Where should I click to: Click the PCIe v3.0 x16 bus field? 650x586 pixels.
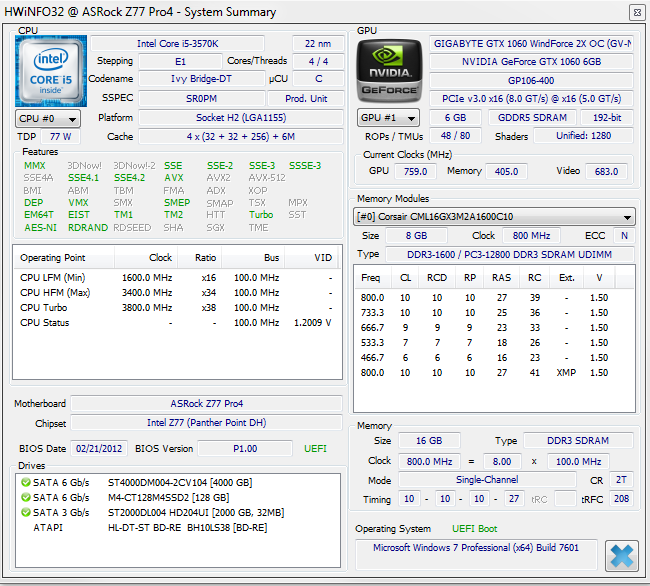531,99
